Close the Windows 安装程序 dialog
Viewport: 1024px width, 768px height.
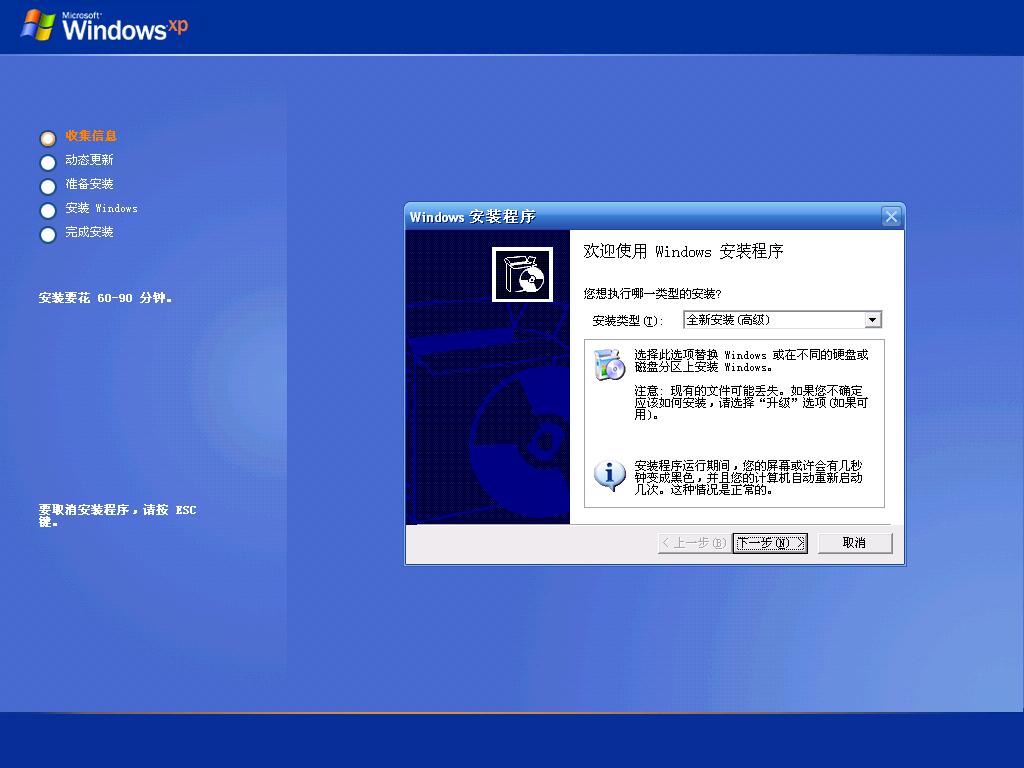point(891,216)
